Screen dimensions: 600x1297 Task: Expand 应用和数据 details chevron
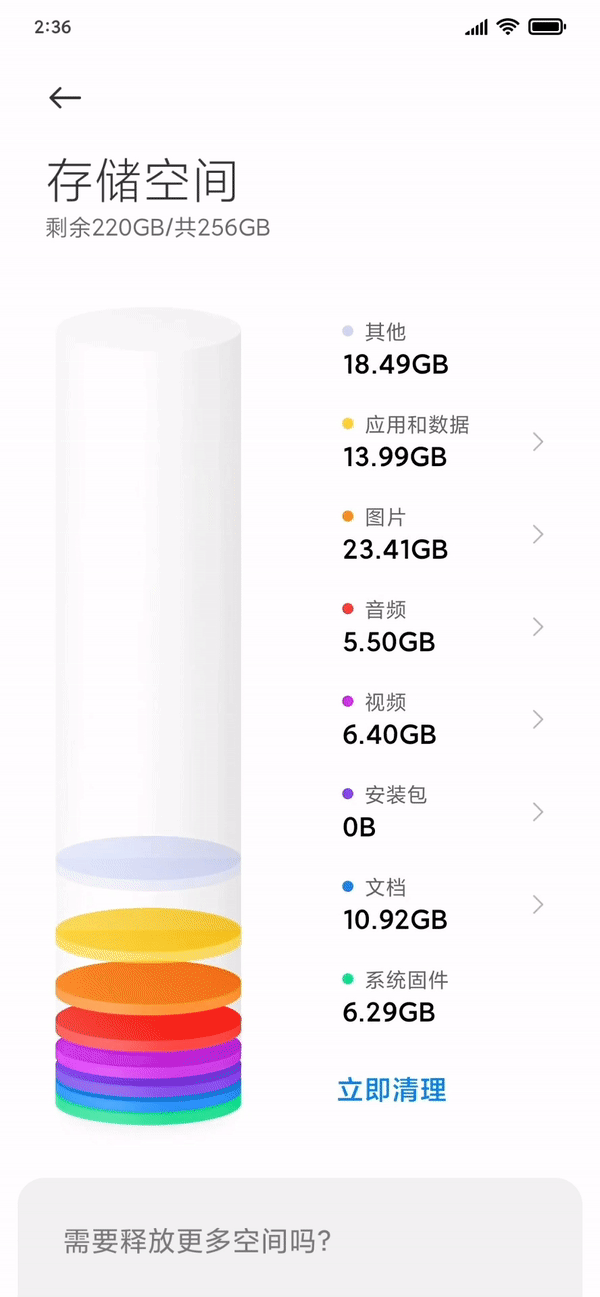538,441
